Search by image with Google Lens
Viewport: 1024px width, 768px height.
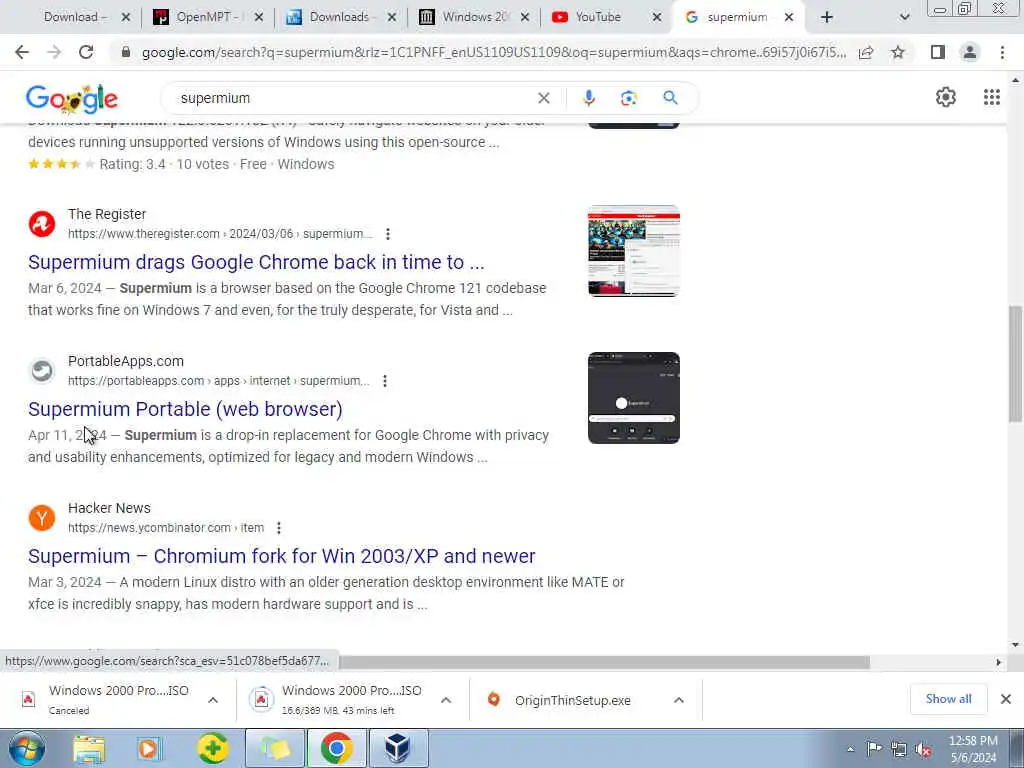click(x=628, y=98)
